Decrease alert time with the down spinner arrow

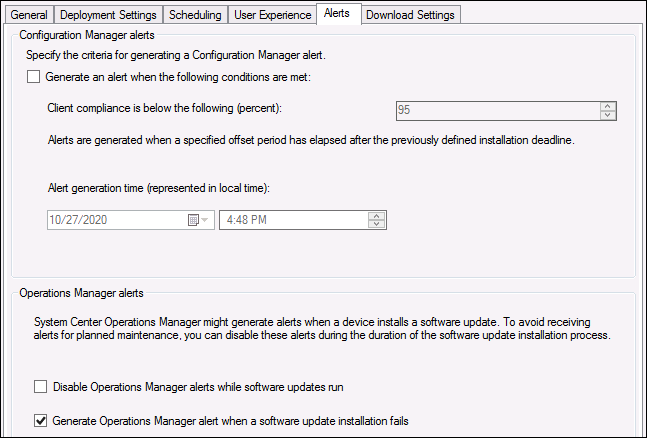pos(376,224)
